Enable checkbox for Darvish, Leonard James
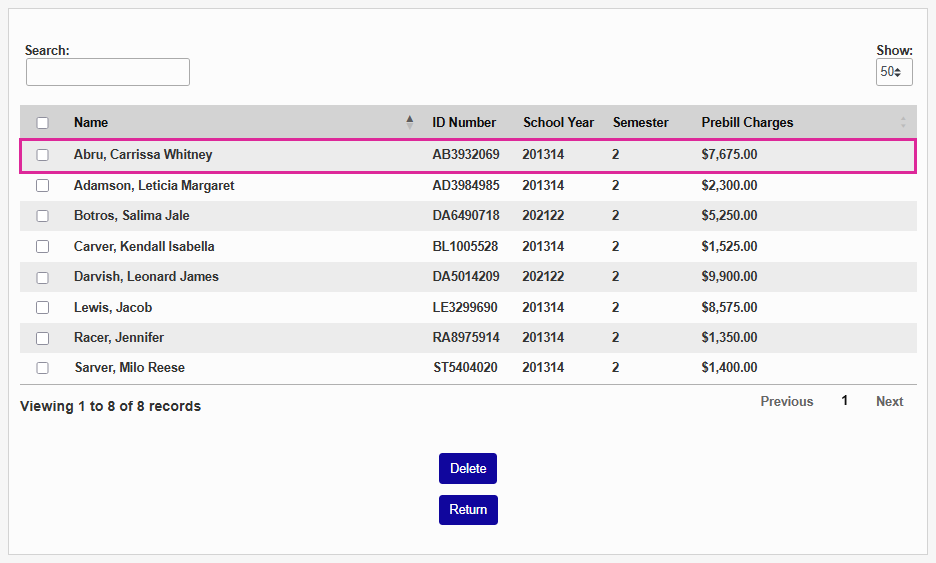Image resolution: width=936 pixels, height=563 pixels. pyautogui.click(x=42, y=277)
